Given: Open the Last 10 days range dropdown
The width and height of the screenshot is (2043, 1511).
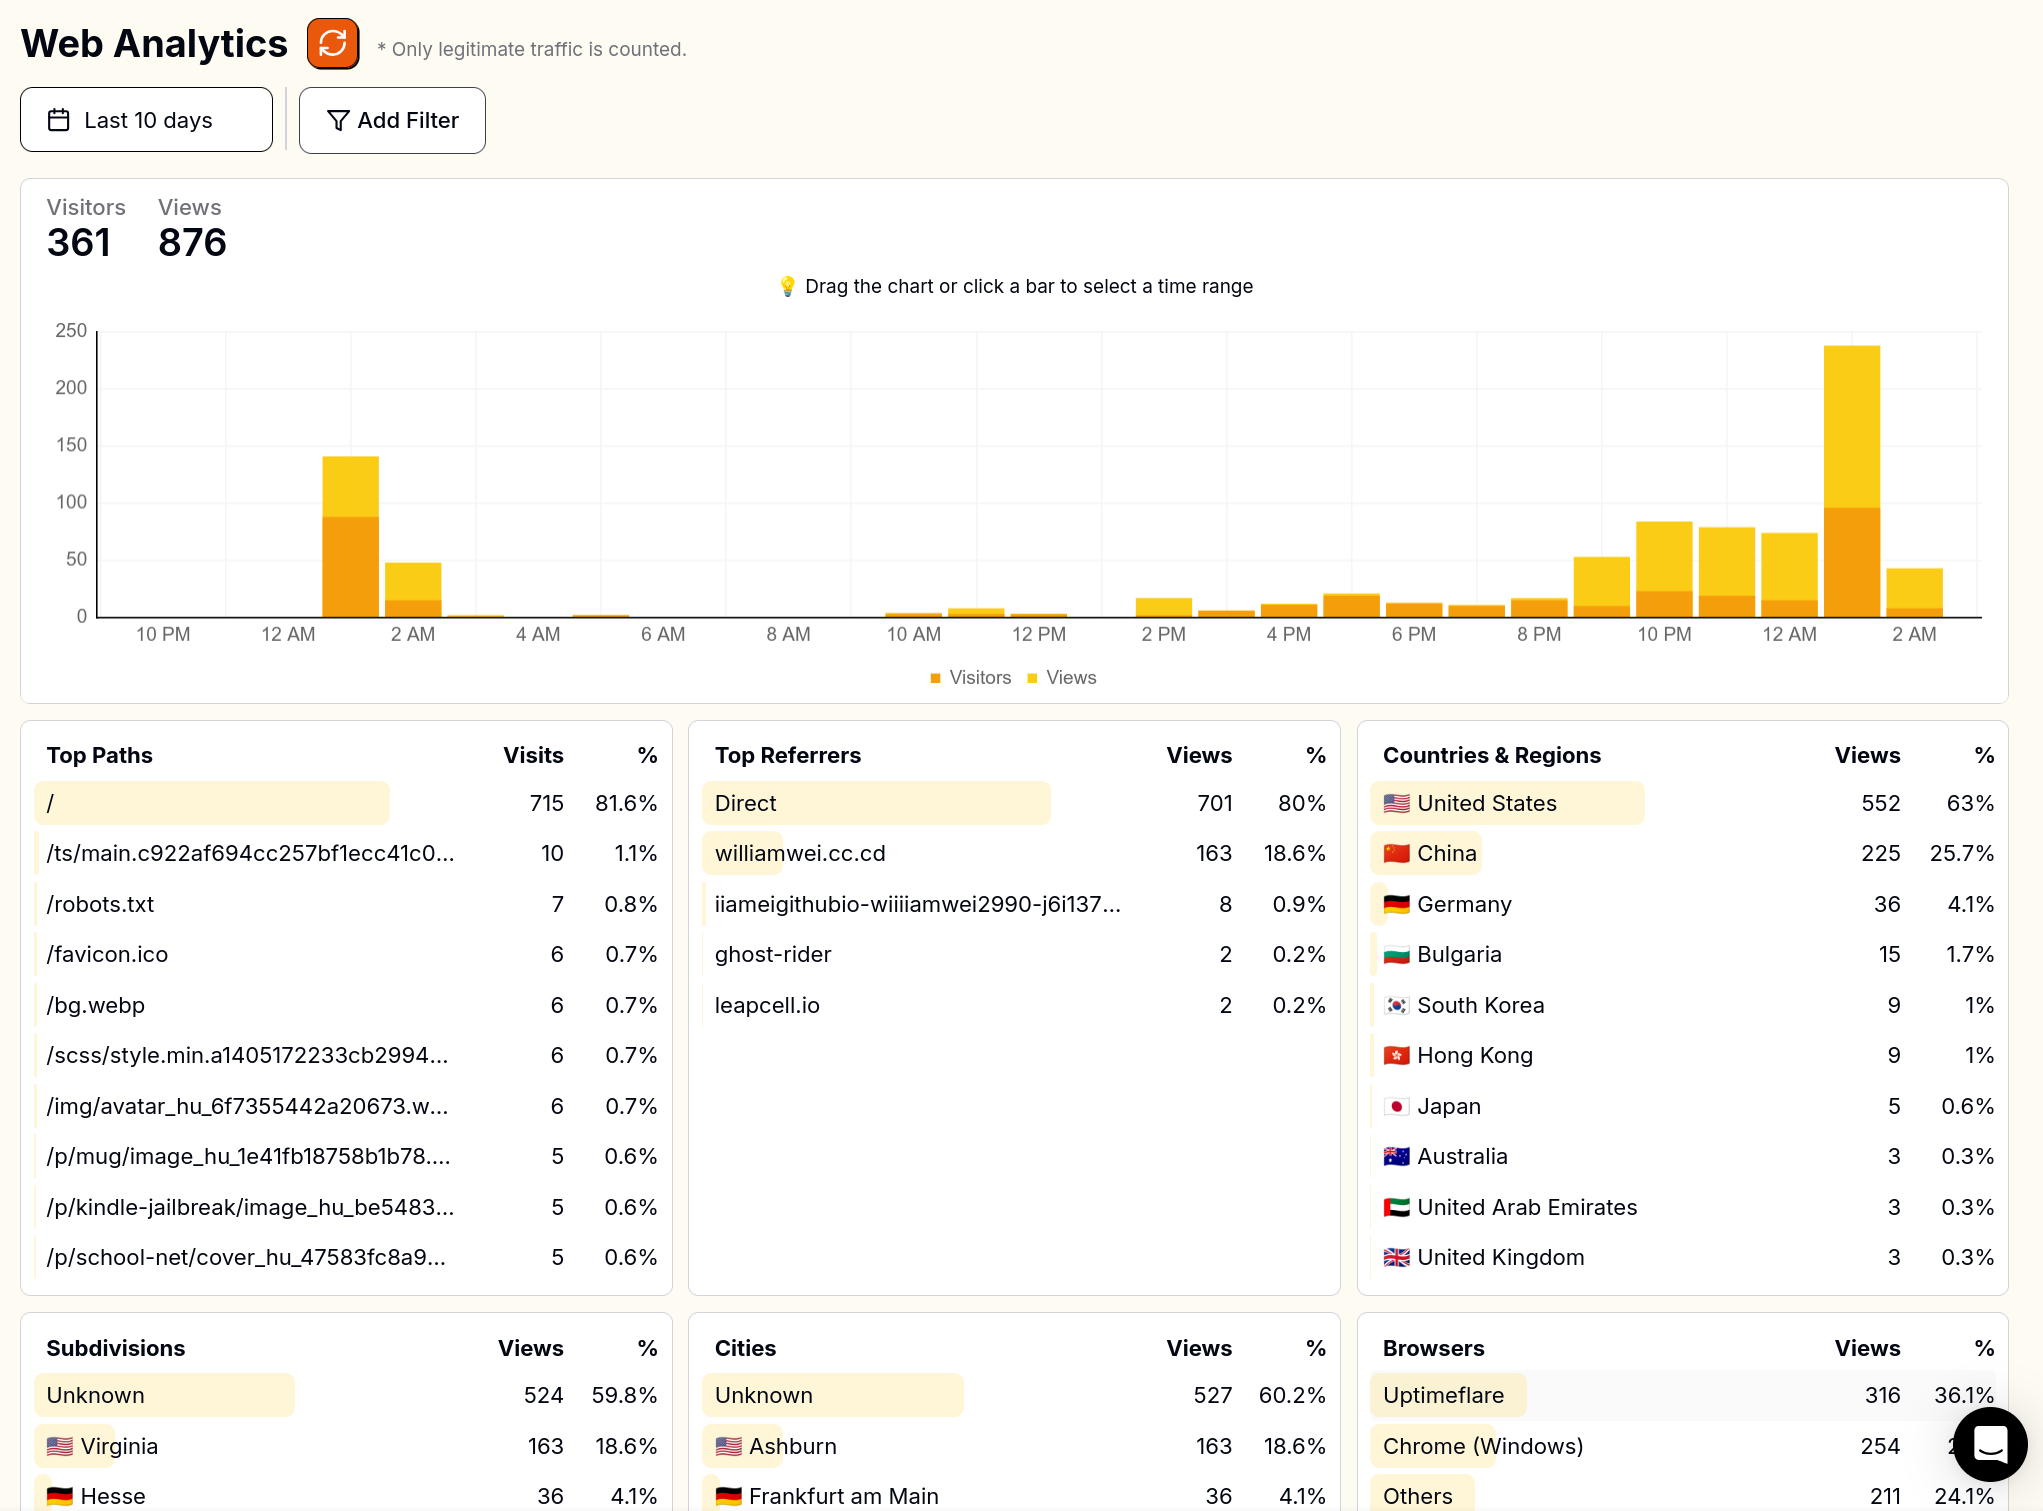Looking at the screenshot, I should [146, 120].
